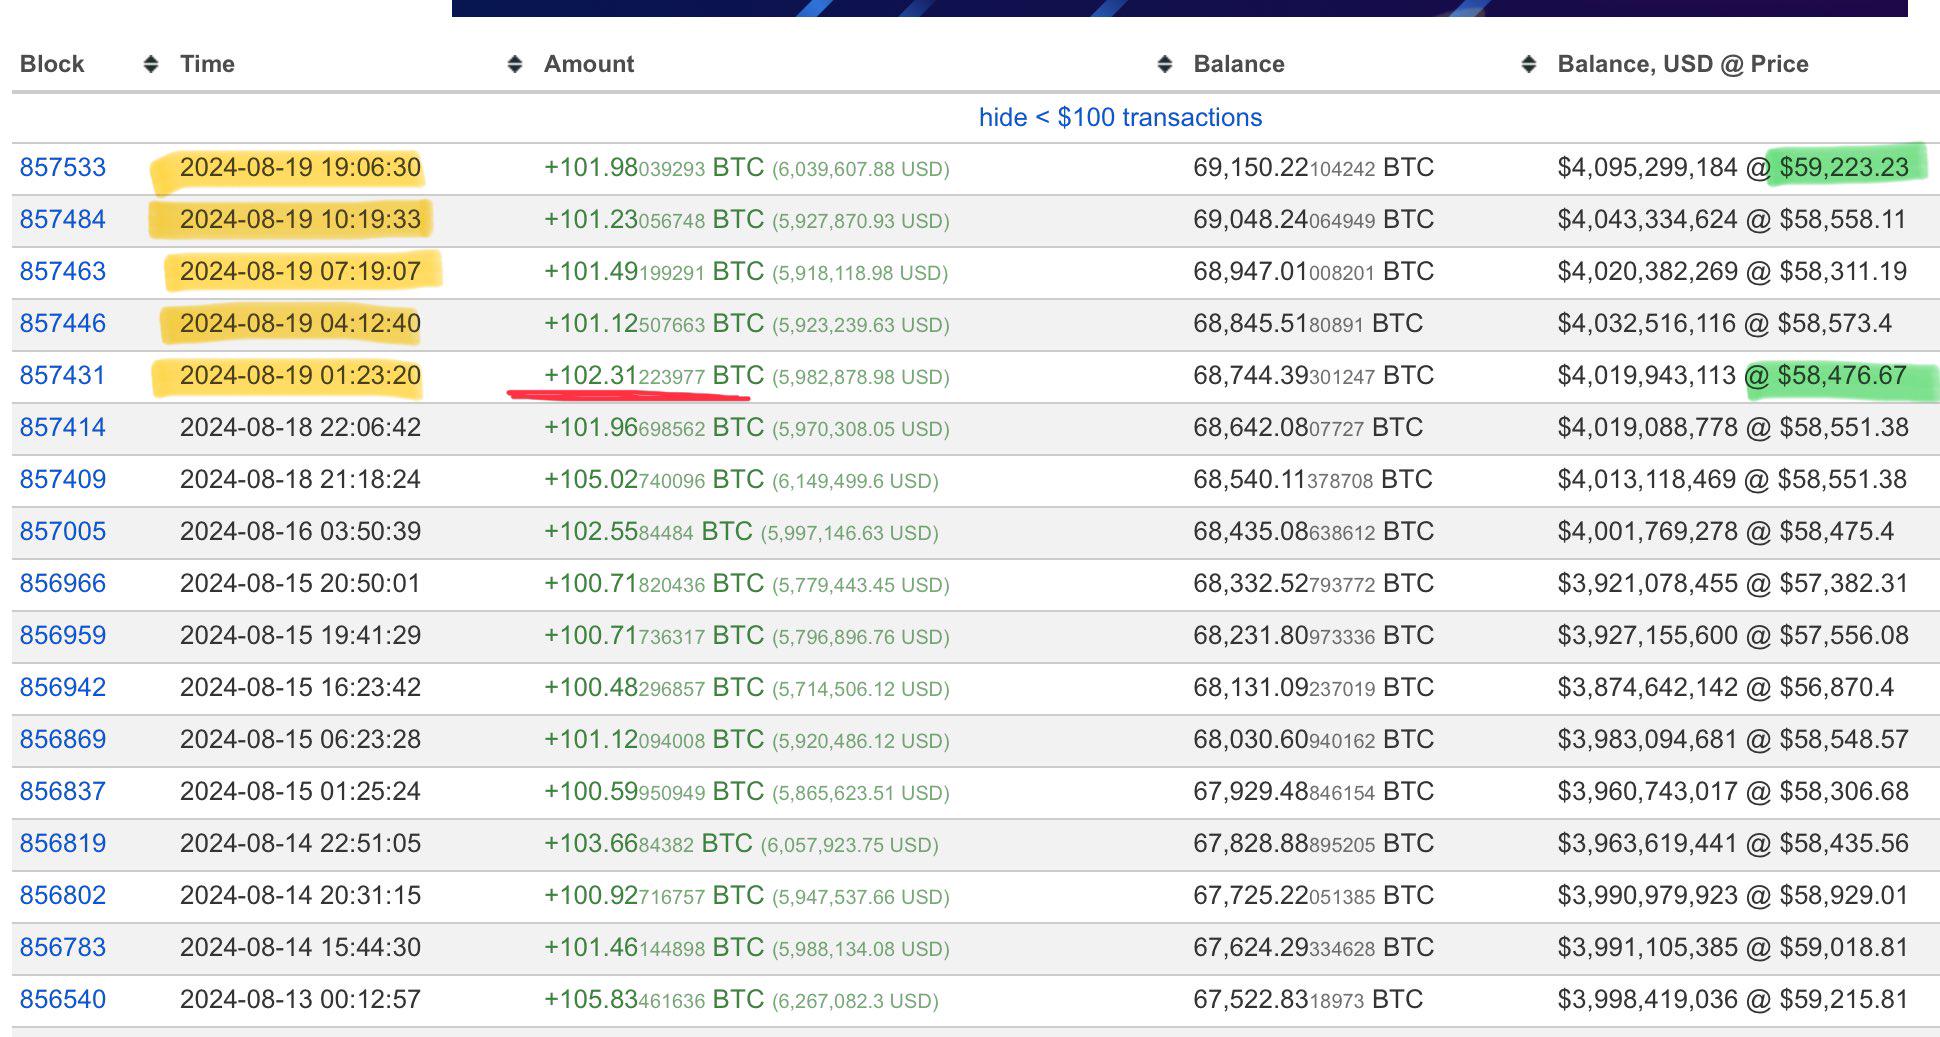Sort by the Block column arrows
The image size is (1940, 1037).
(151, 64)
